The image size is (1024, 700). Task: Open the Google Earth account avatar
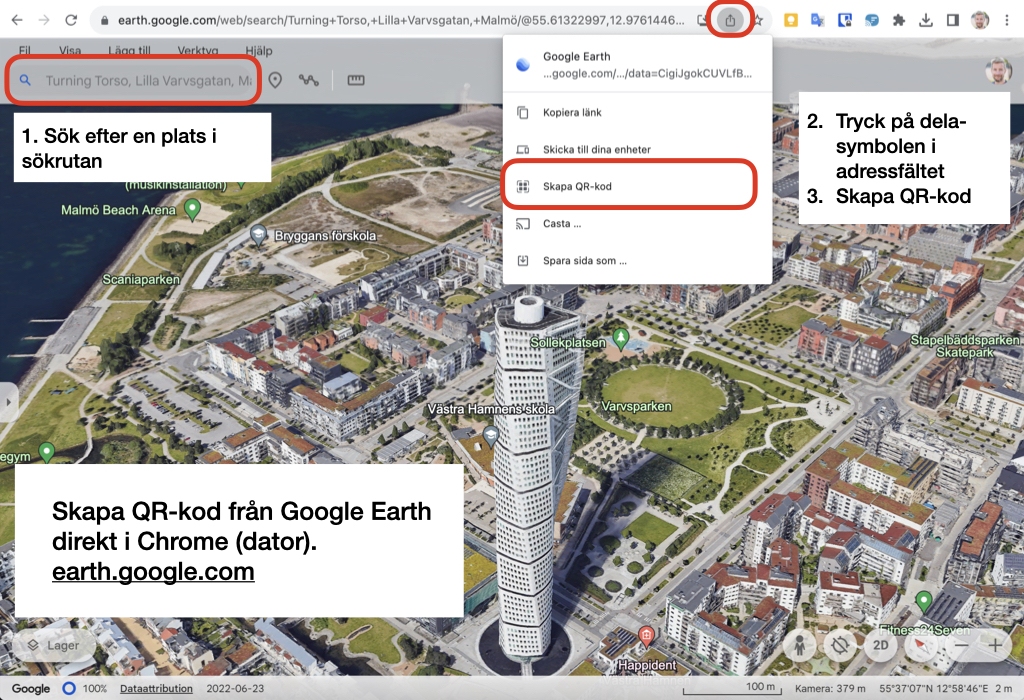click(x=998, y=71)
